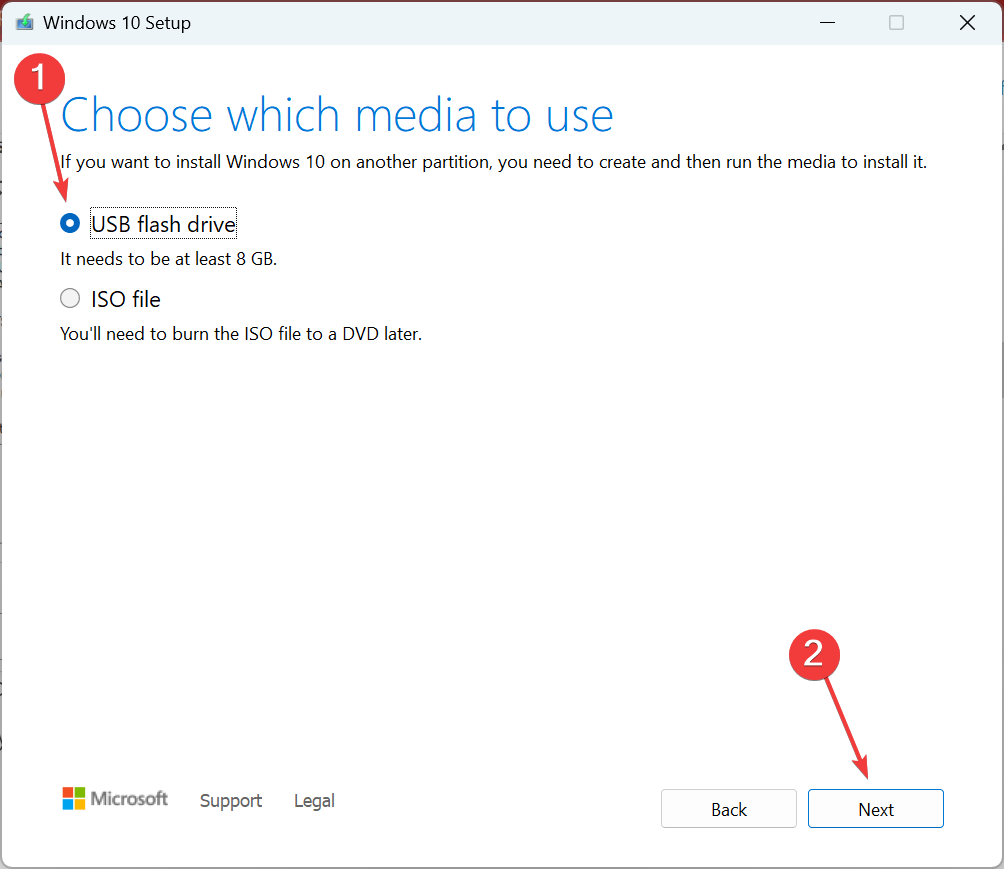Open the Legal link
This screenshot has width=1004, height=869.
[314, 800]
